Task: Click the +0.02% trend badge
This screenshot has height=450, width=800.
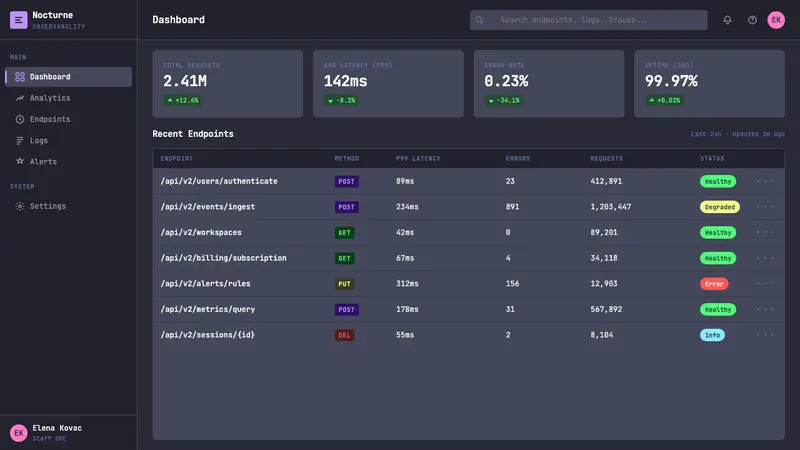Action: 665,101
